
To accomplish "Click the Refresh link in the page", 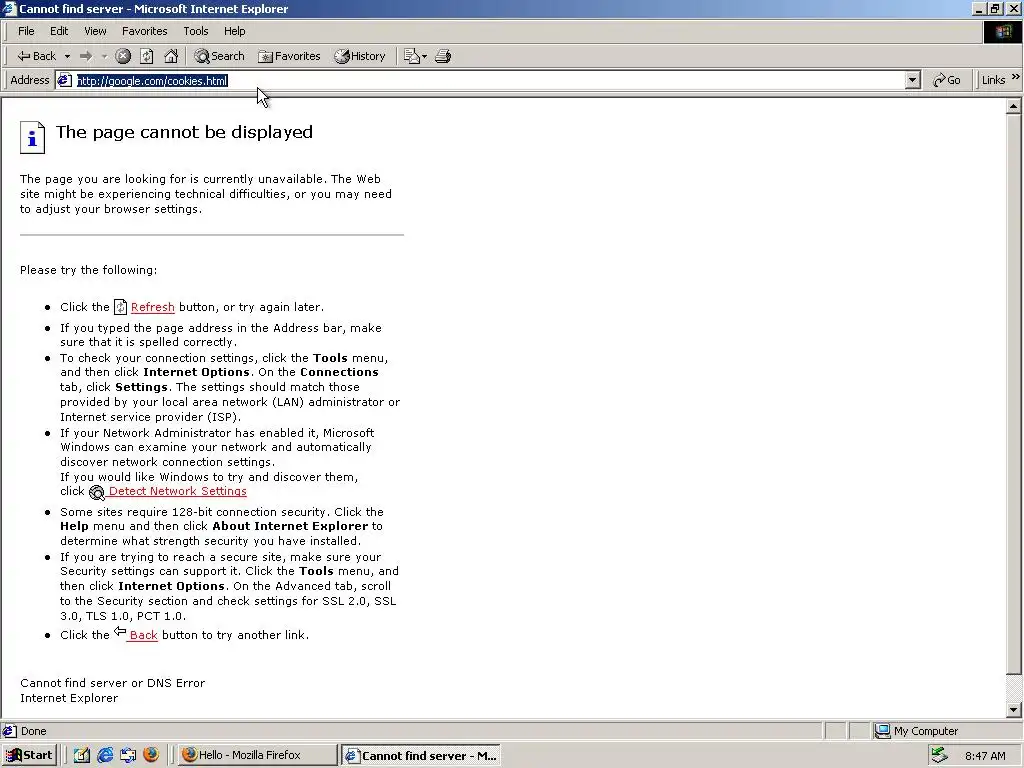I will (152, 307).
